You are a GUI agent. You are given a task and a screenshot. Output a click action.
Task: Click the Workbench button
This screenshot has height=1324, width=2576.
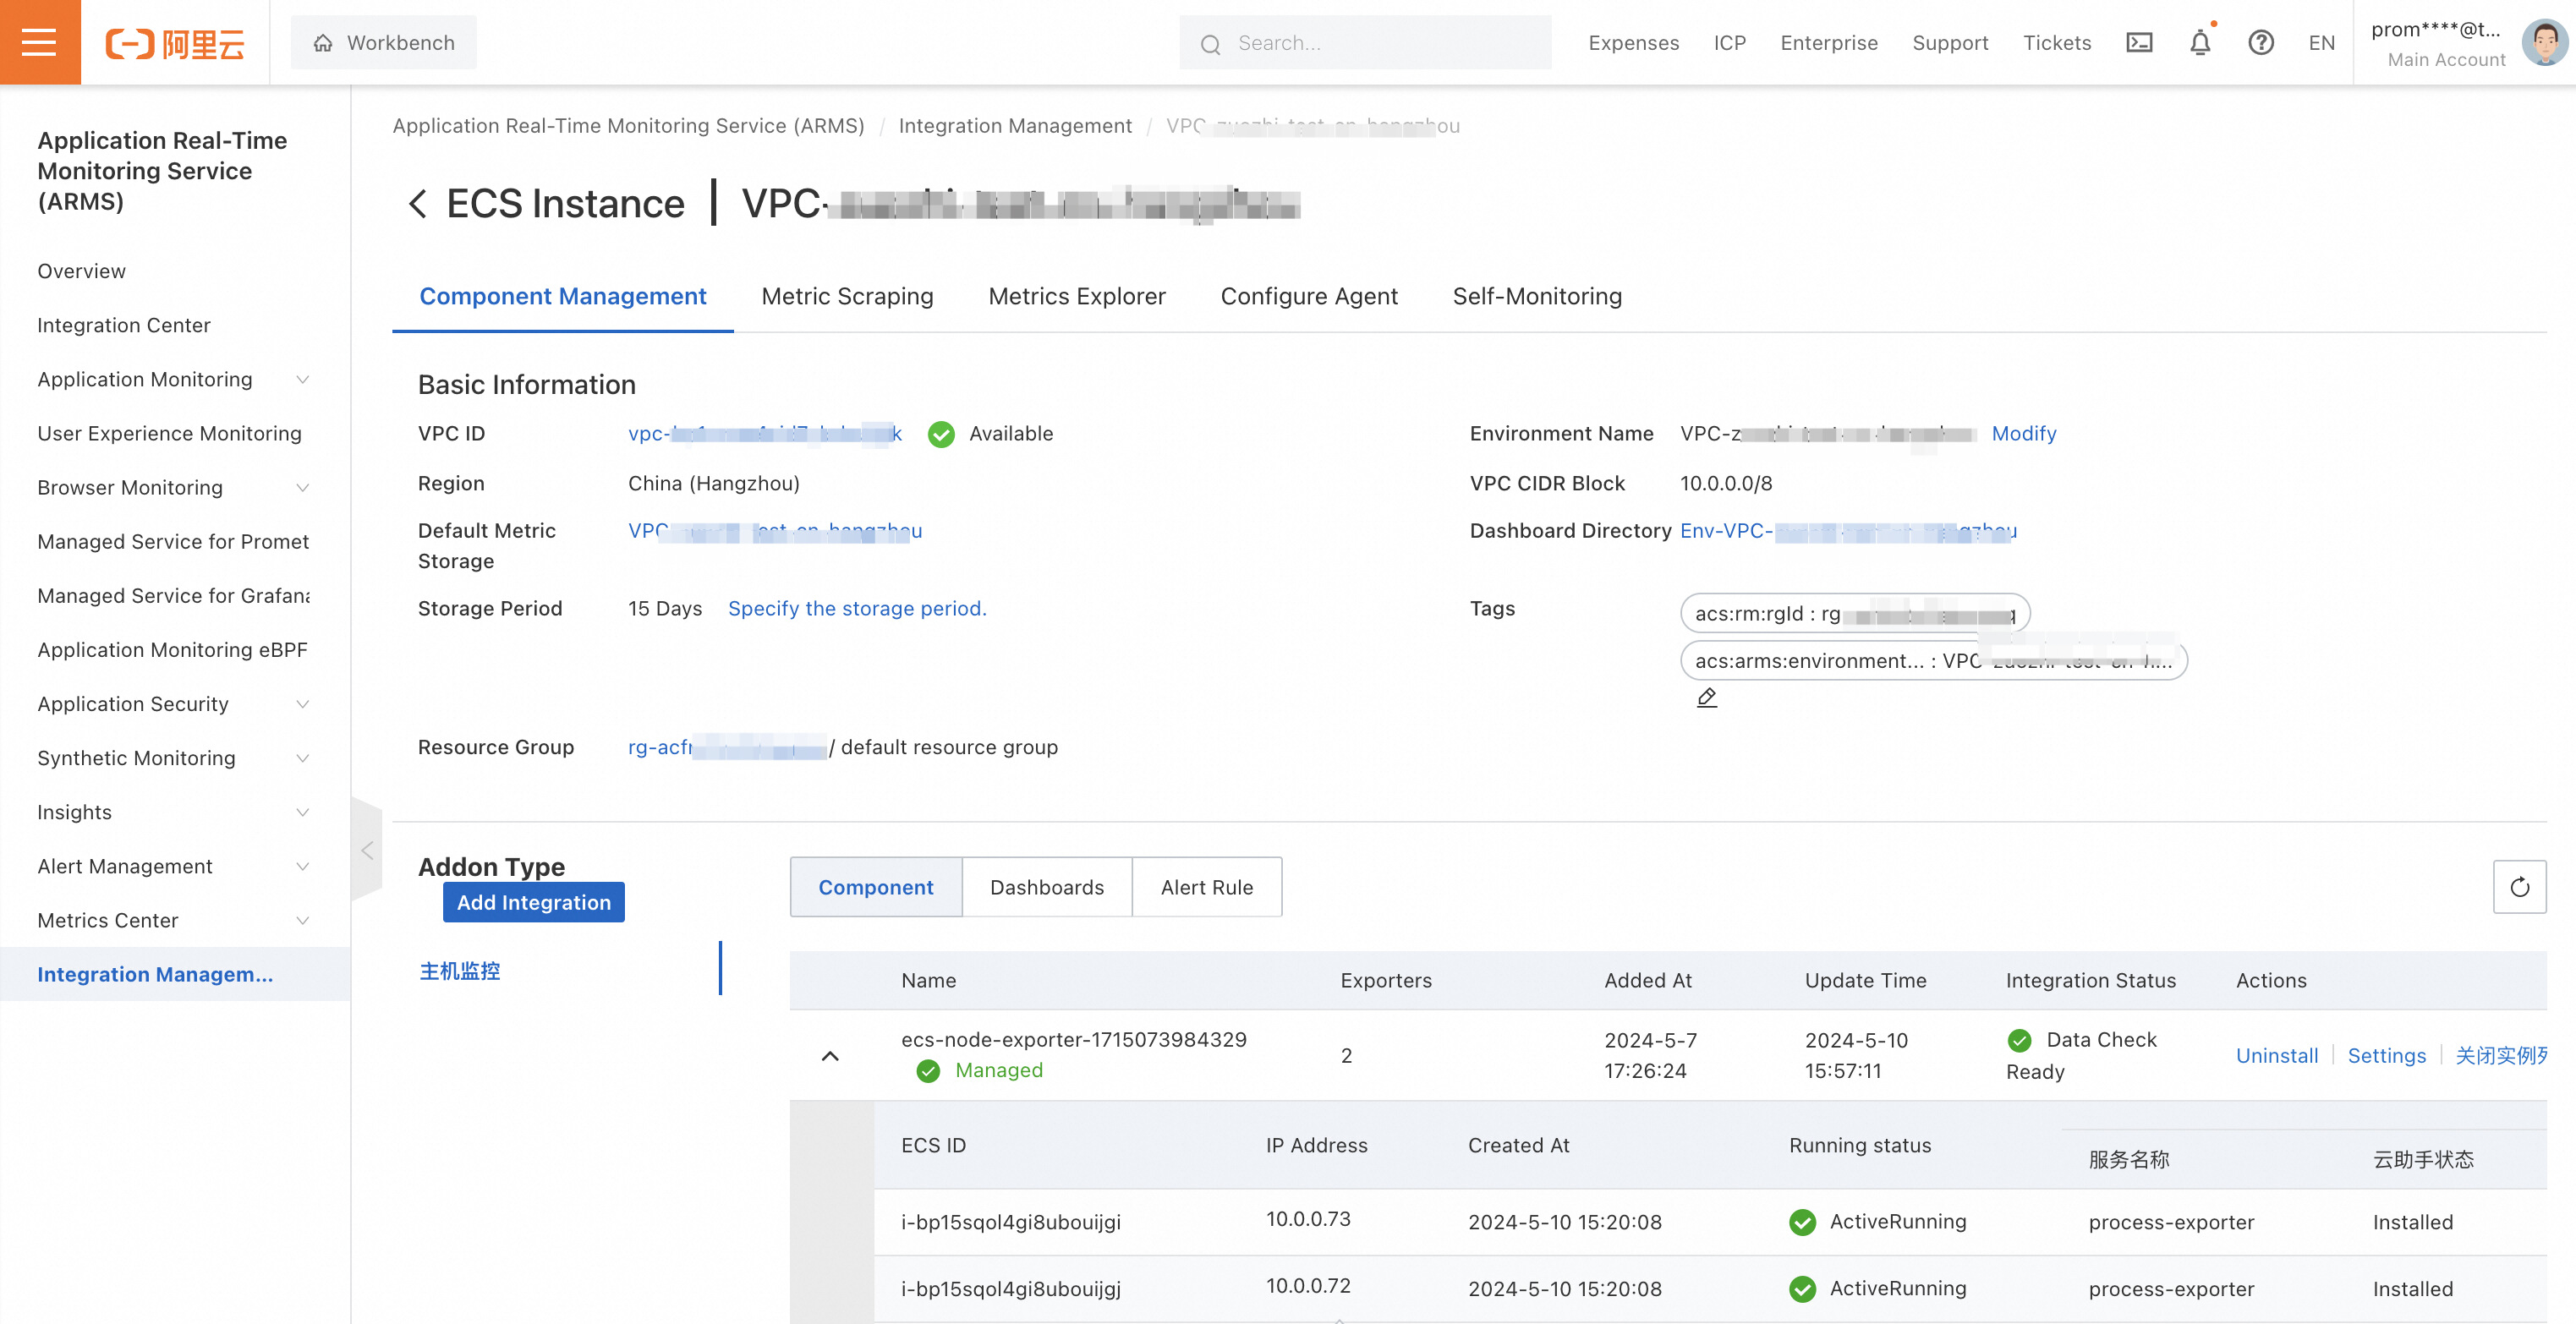pos(384,43)
